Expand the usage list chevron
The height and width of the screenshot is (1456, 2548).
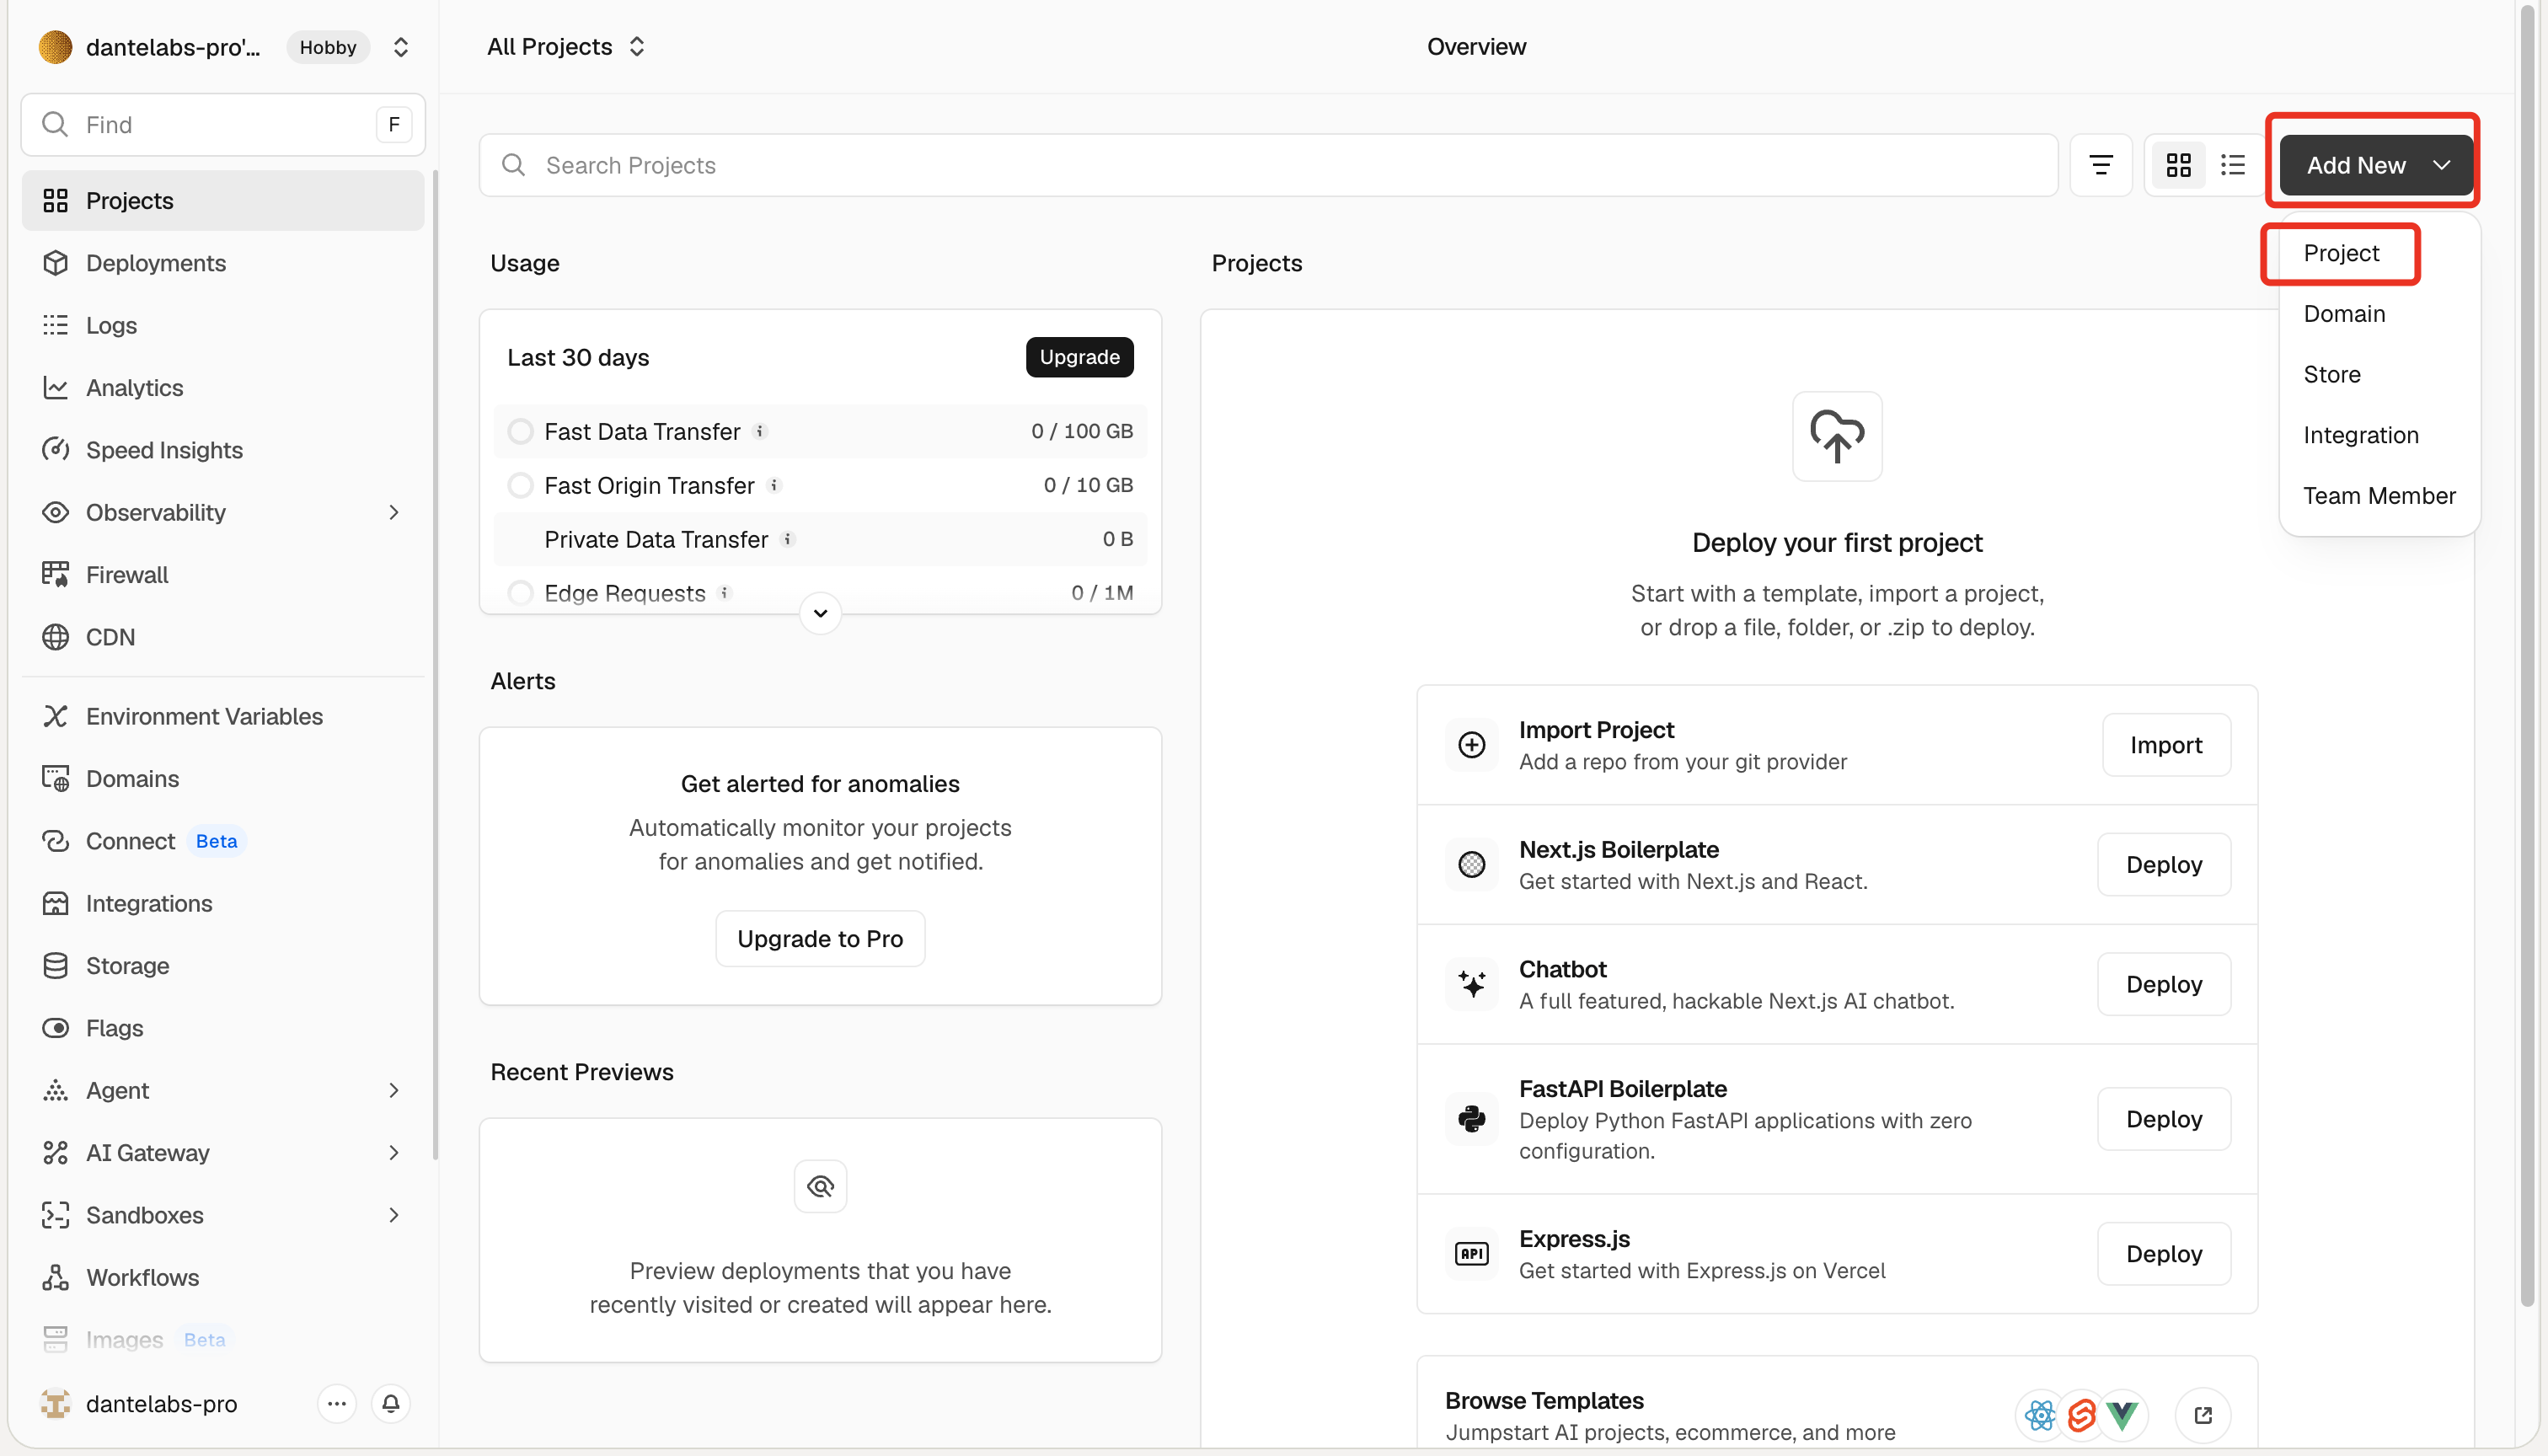[820, 613]
